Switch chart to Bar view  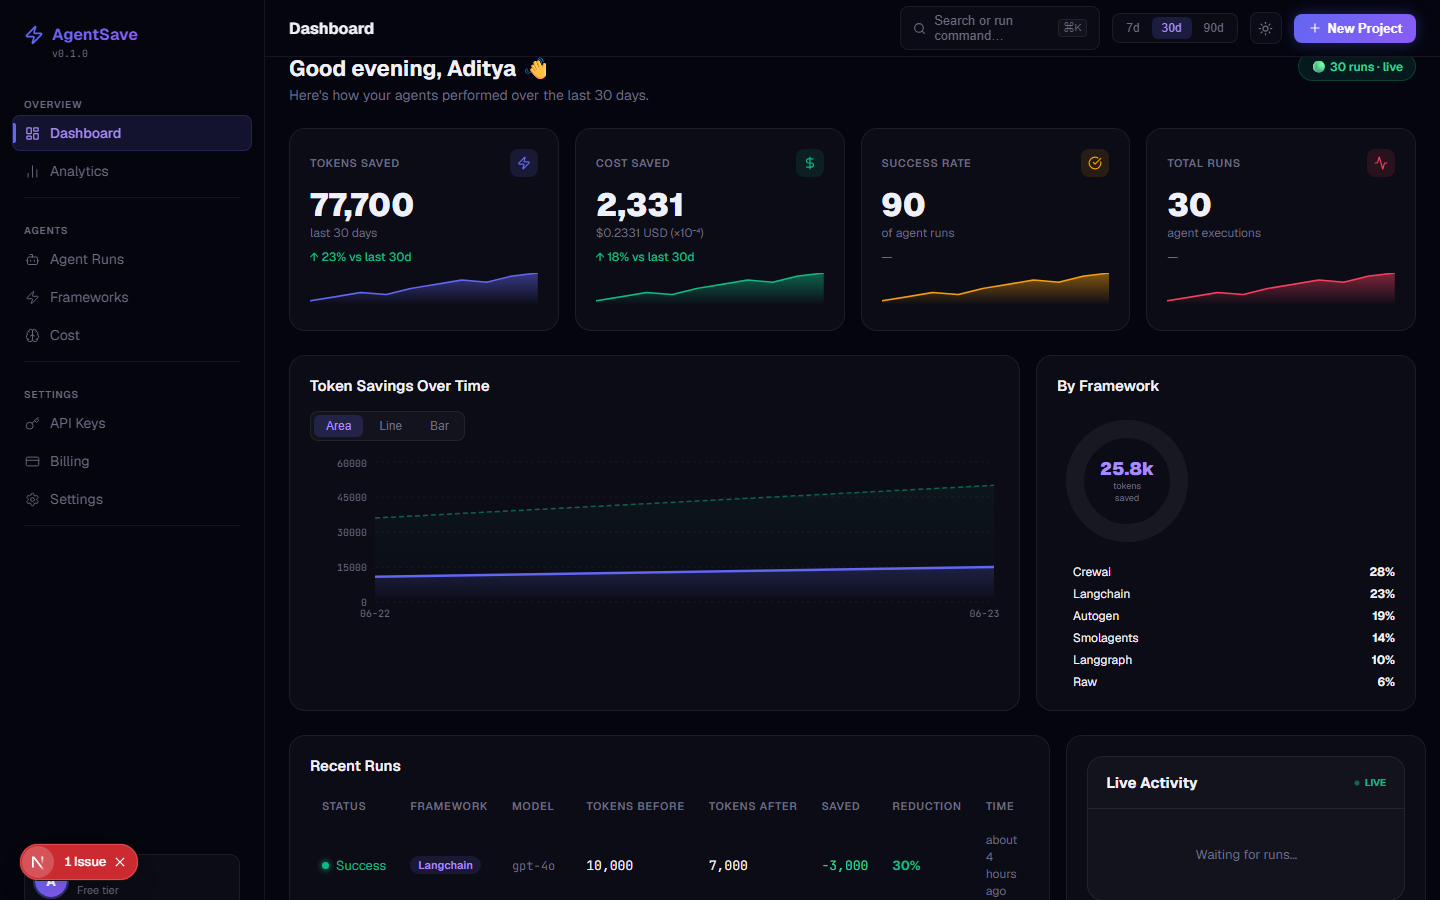[x=440, y=426]
